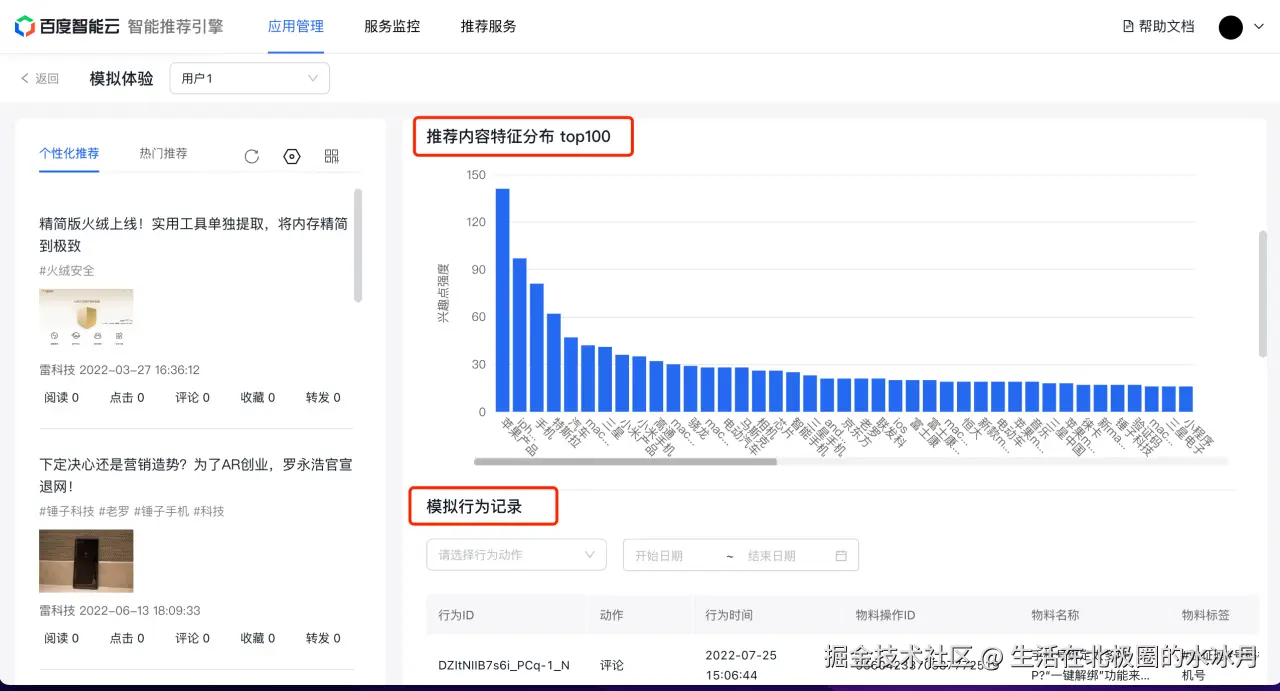Open the hexagon settings icon
1280x691 pixels.
coord(292,156)
